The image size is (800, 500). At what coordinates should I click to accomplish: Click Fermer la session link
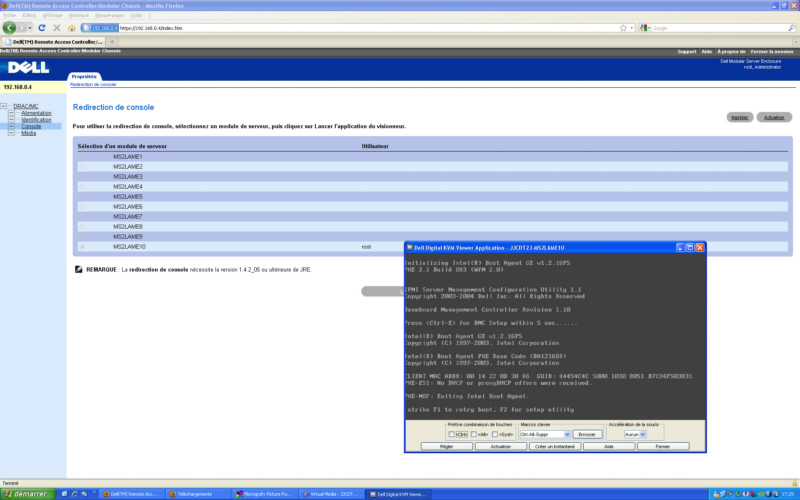772,52
